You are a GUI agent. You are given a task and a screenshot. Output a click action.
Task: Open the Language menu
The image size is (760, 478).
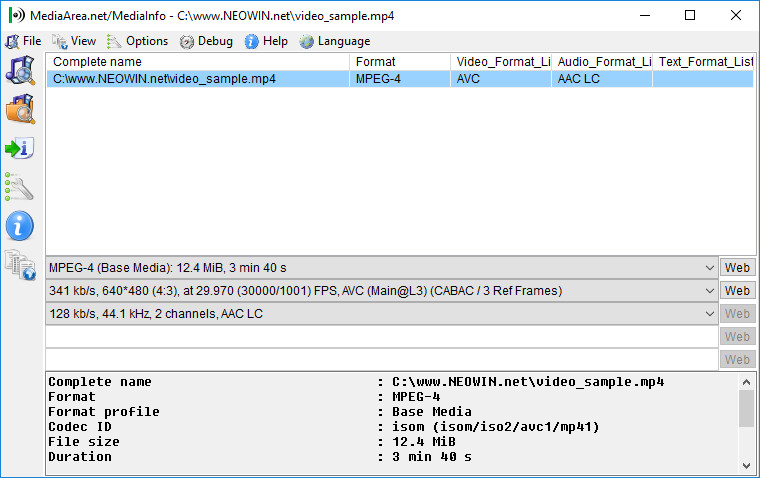335,41
